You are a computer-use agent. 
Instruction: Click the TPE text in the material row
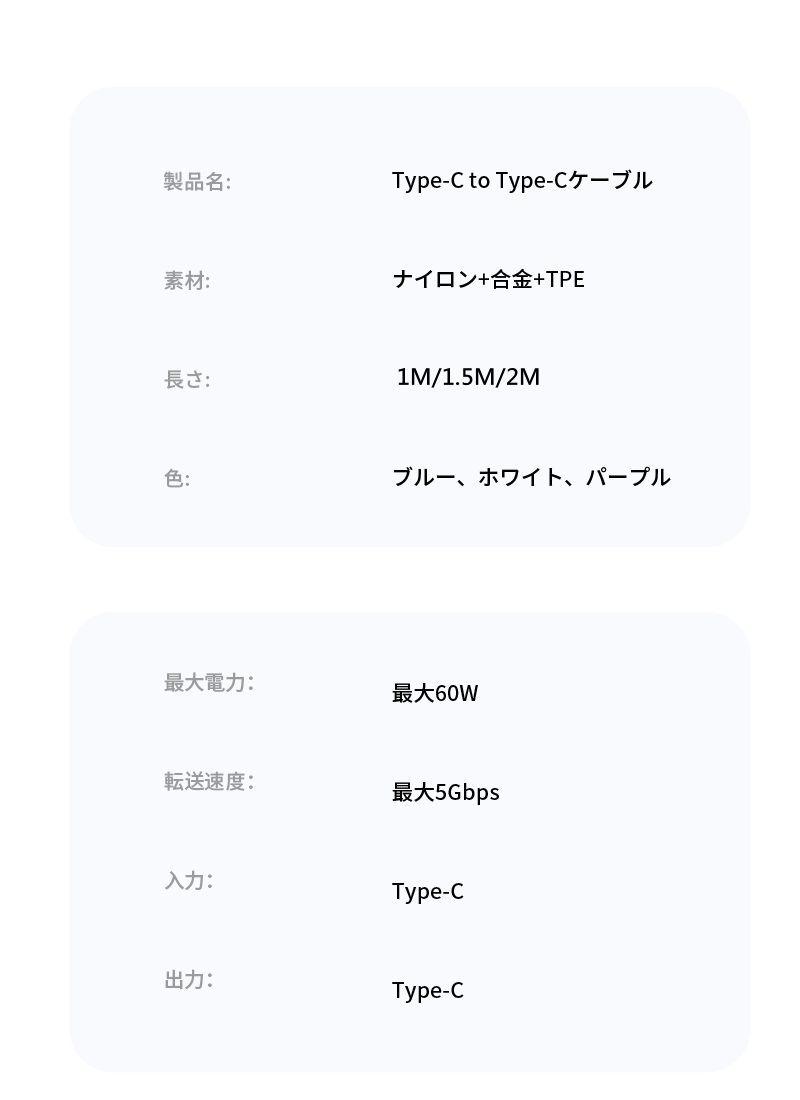coord(566,279)
